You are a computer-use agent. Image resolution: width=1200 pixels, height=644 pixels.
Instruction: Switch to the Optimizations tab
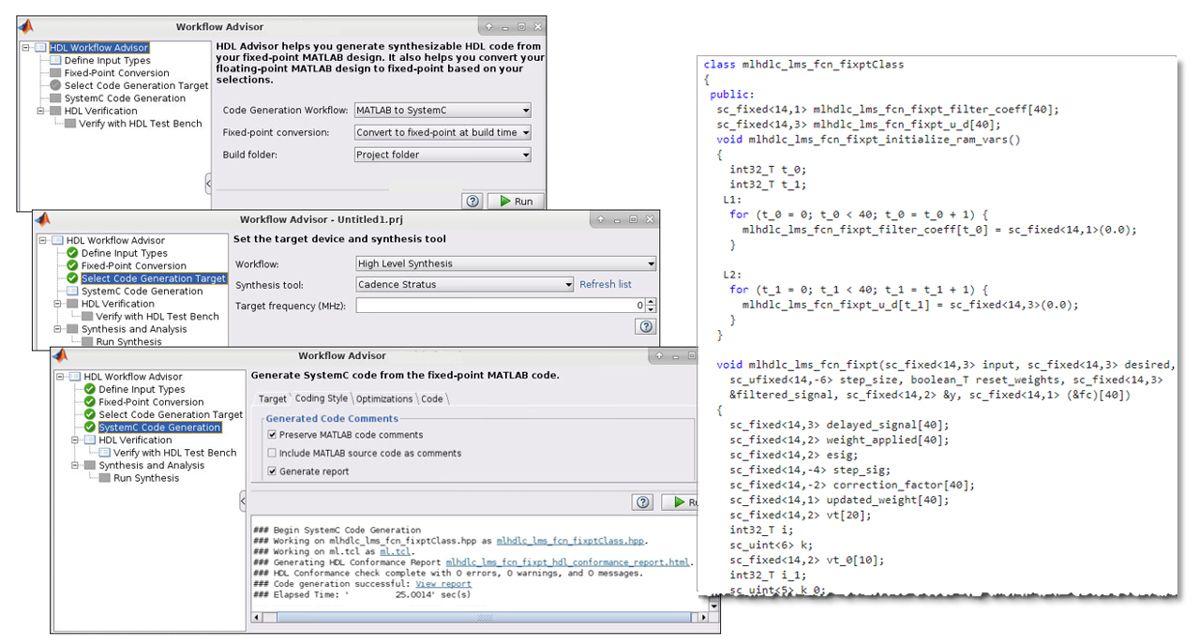pos(383,398)
